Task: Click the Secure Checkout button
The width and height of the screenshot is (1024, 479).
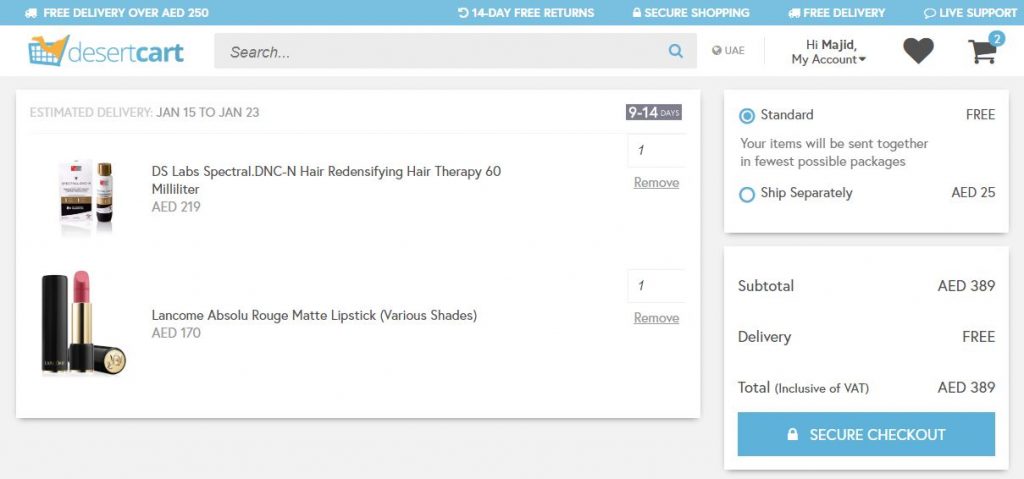Action: [866, 434]
